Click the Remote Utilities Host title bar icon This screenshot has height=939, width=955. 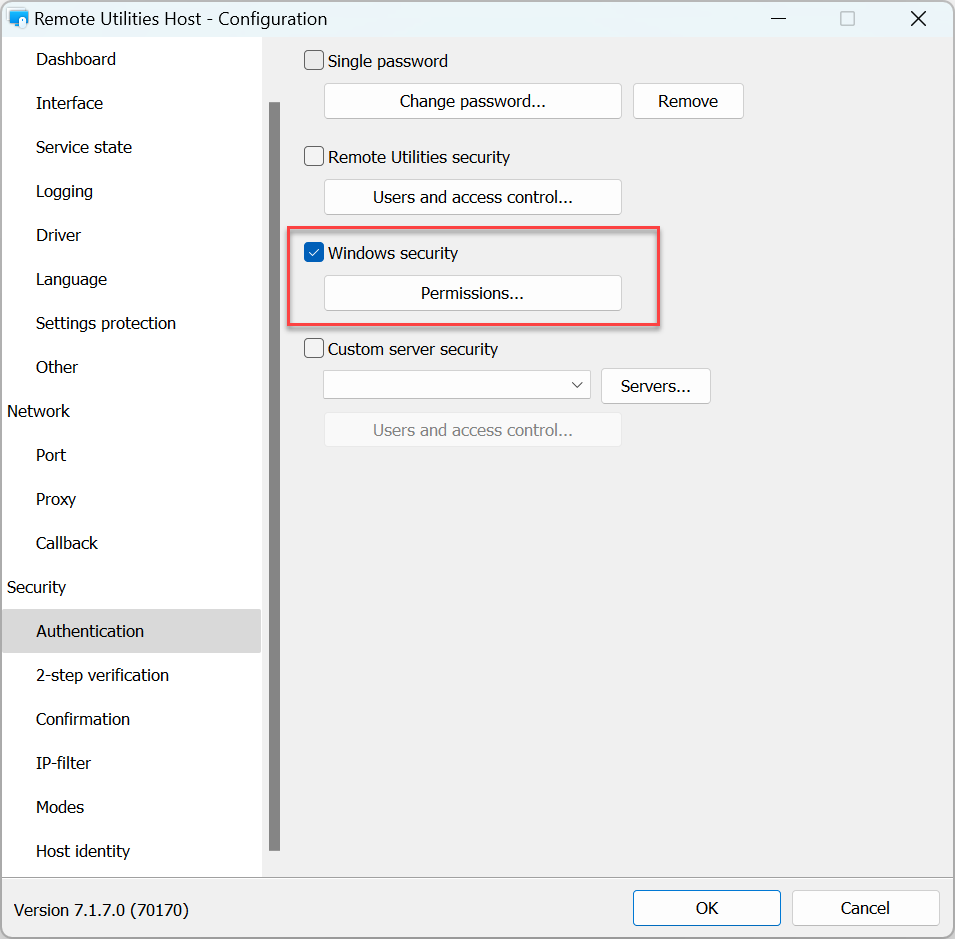(x=18, y=19)
